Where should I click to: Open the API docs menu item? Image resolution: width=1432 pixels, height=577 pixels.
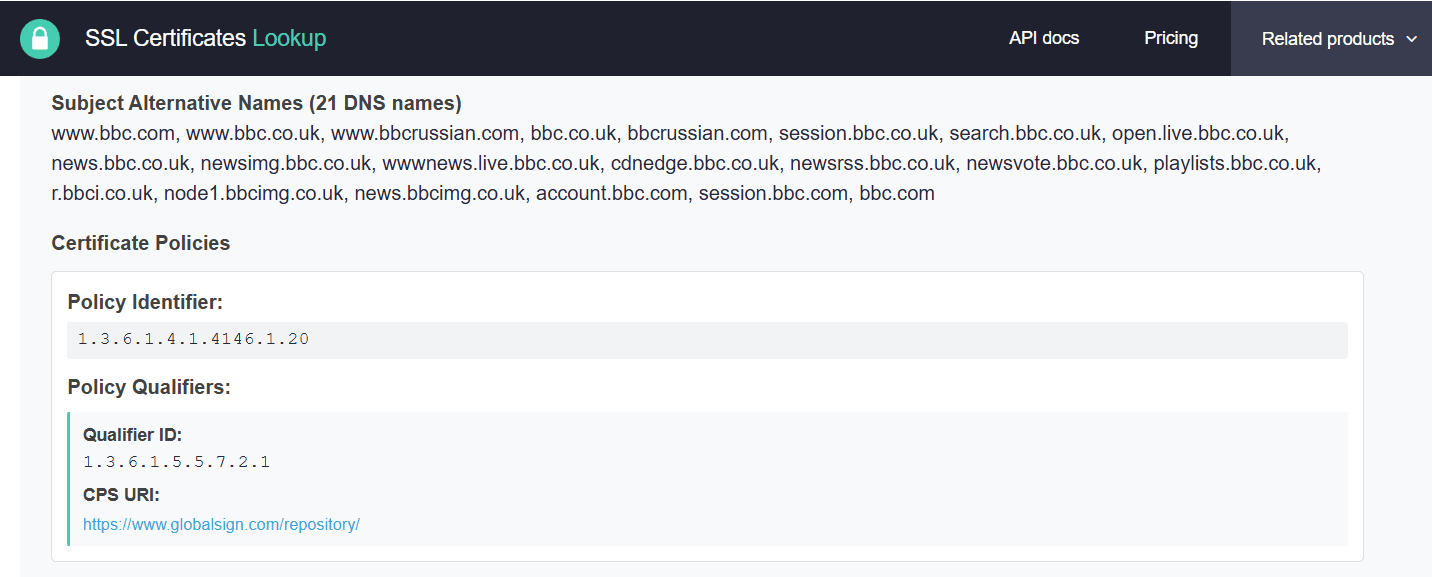[x=1044, y=38]
